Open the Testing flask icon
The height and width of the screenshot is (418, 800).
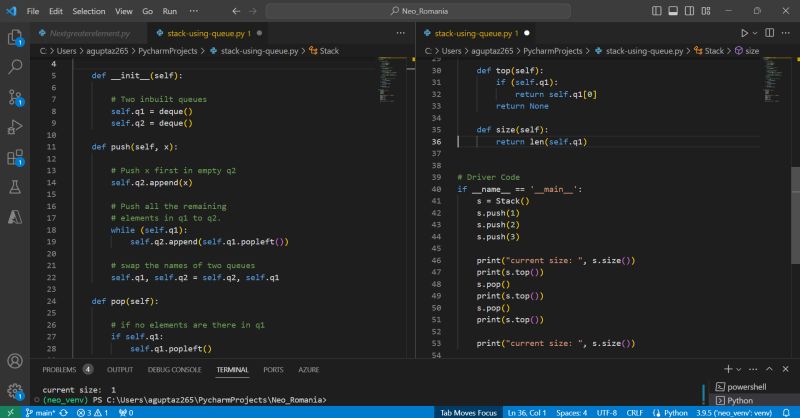coord(15,187)
